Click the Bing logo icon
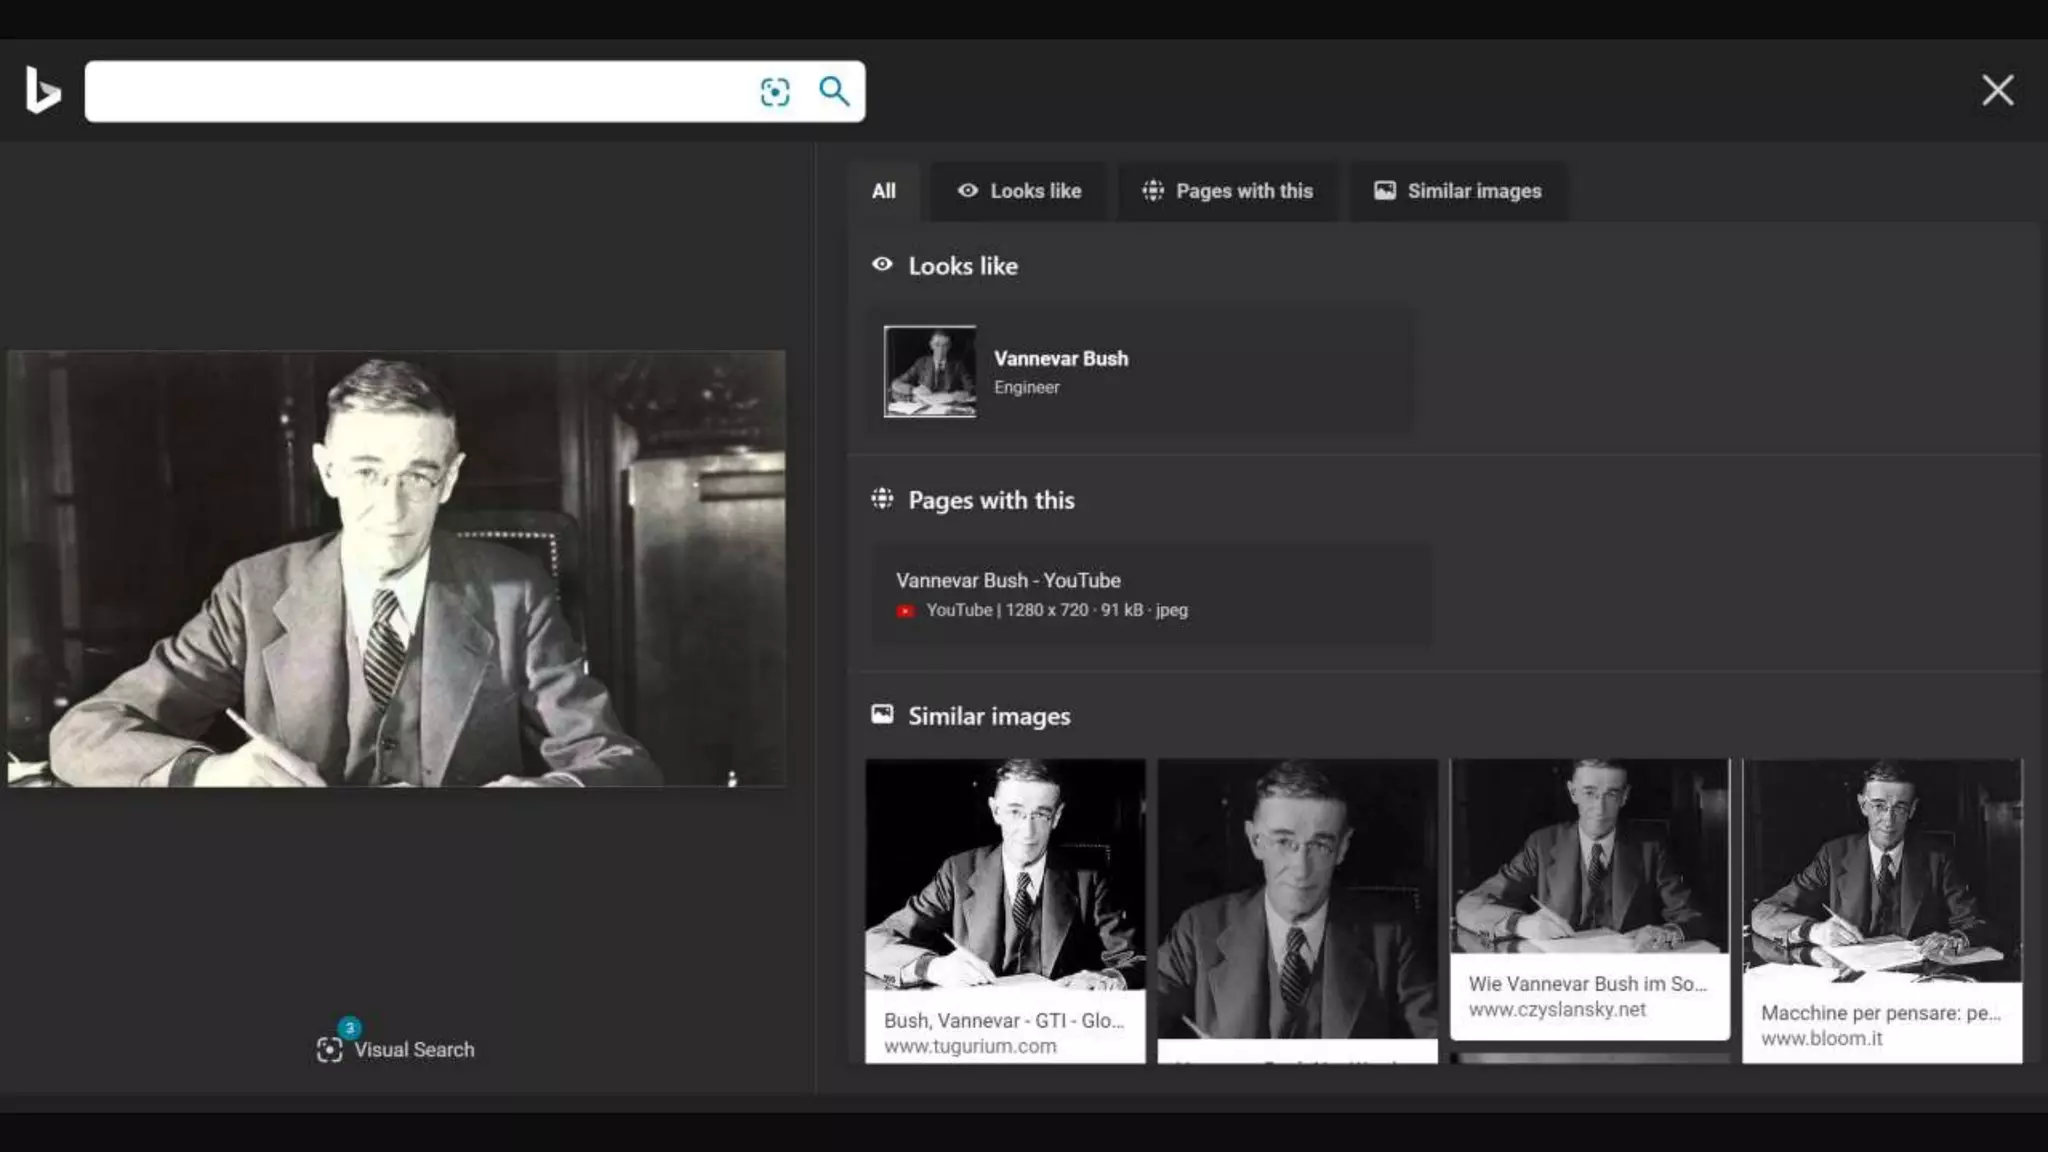2048x1152 pixels. tap(43, 91)
